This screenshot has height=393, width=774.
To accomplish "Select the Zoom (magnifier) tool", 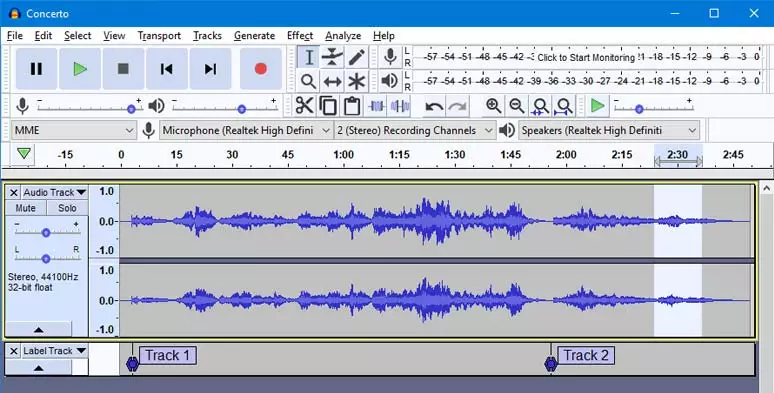I will click(309, 81).
